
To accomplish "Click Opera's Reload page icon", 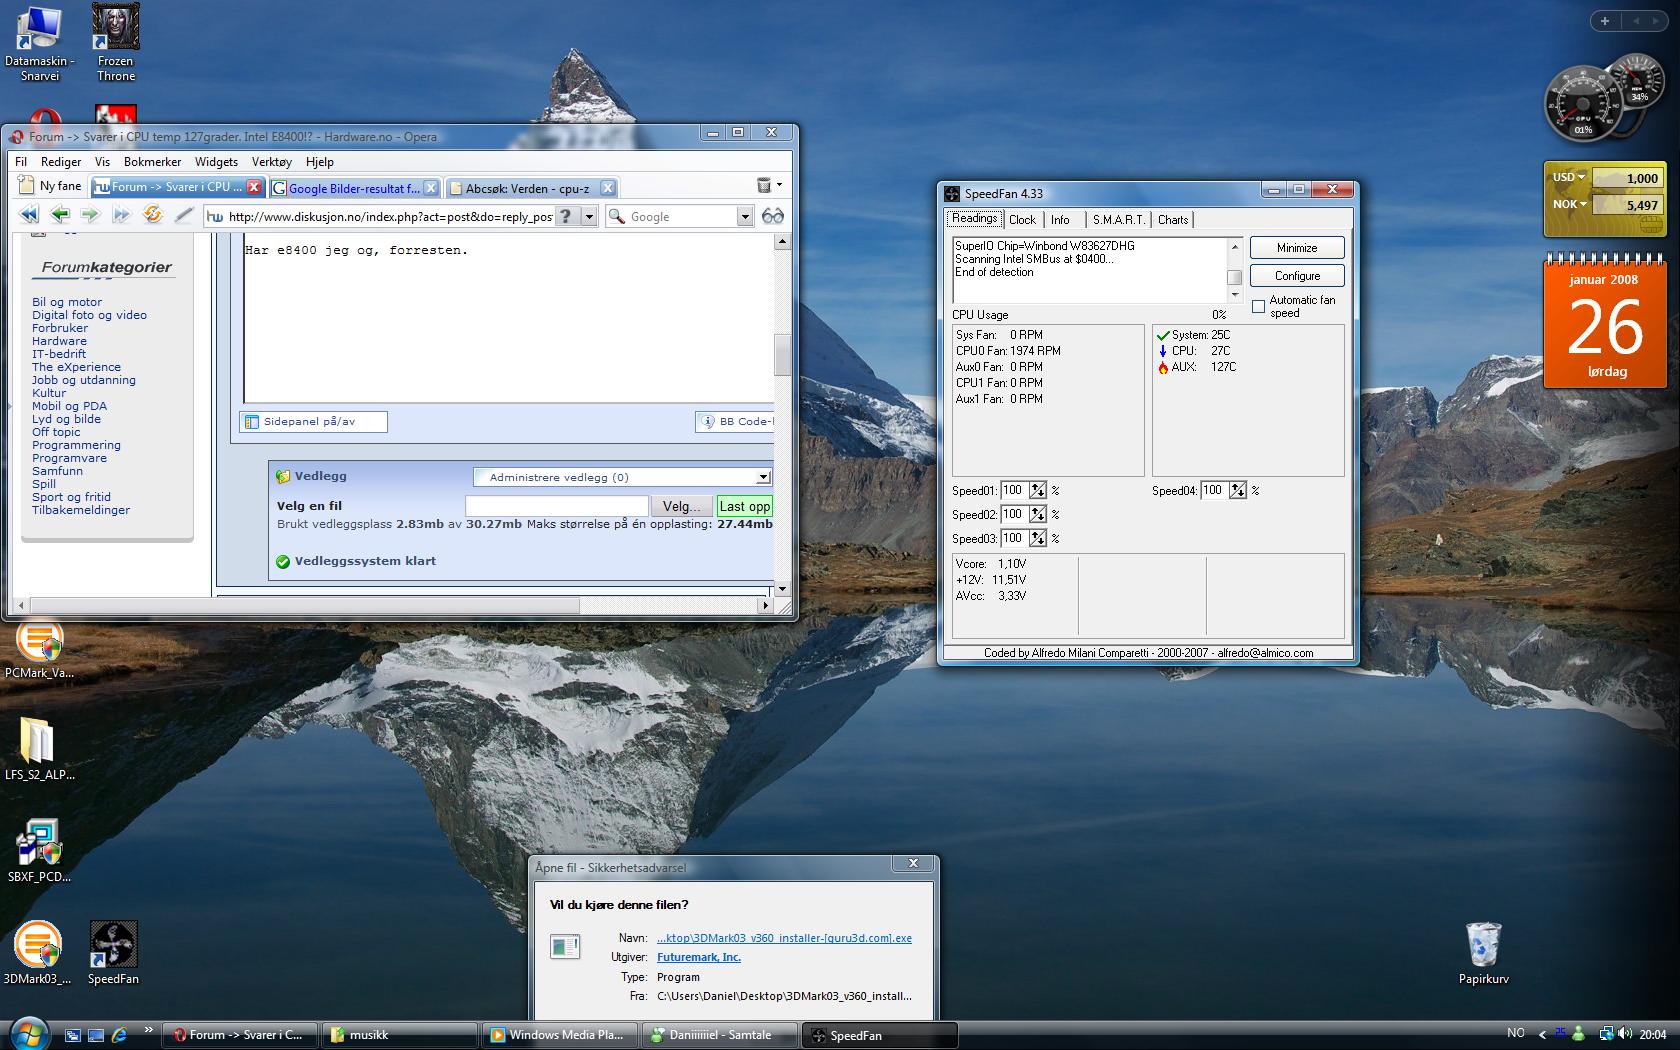I will (x=152, y=215).
